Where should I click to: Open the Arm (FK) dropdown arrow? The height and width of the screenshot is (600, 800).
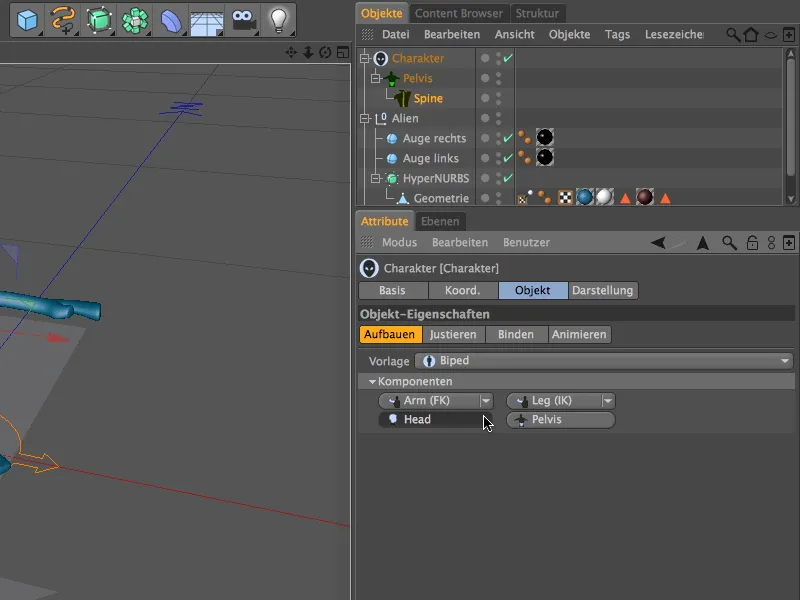coord(486,401)
